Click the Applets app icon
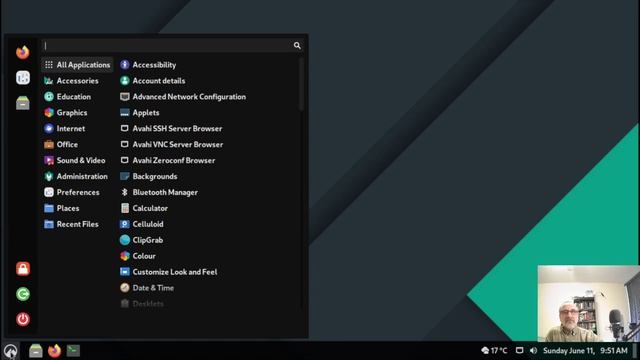Viewport: 640px width, 360px height. [125, 113]
